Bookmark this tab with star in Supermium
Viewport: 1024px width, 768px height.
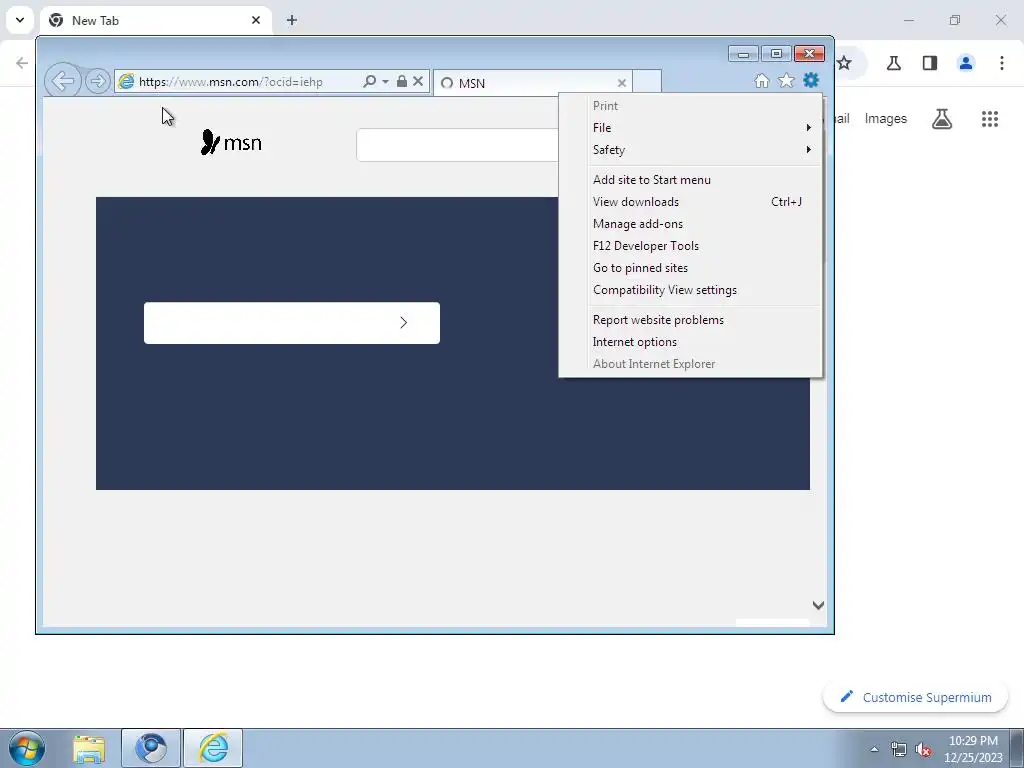pyautogui.click(x=844, y=63)
